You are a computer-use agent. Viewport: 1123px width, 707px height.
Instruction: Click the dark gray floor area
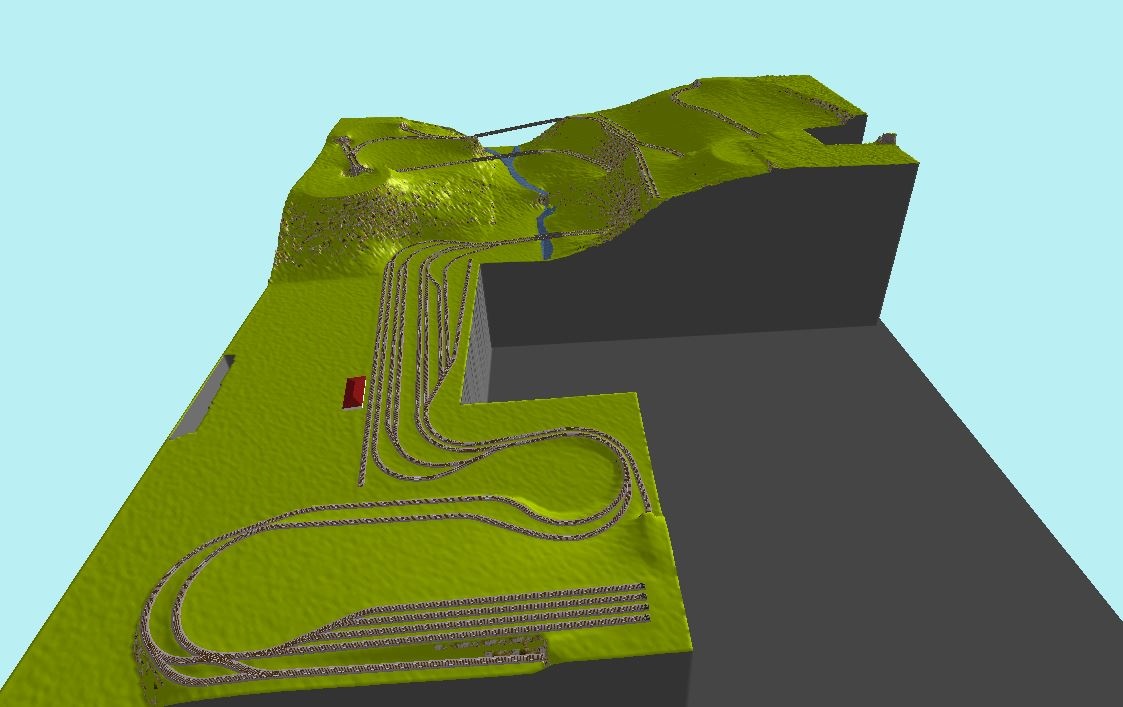(850, 500)
